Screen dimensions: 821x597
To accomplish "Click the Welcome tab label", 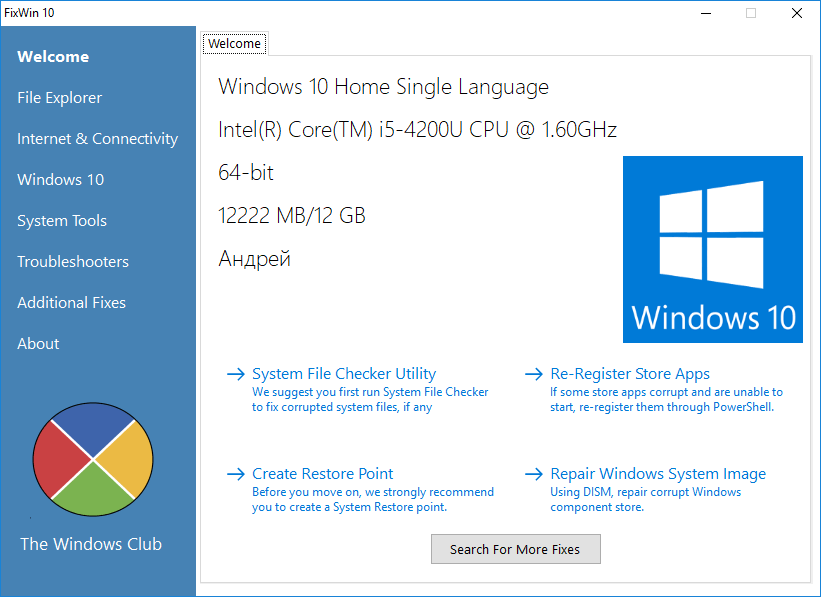I will [234, 44].
